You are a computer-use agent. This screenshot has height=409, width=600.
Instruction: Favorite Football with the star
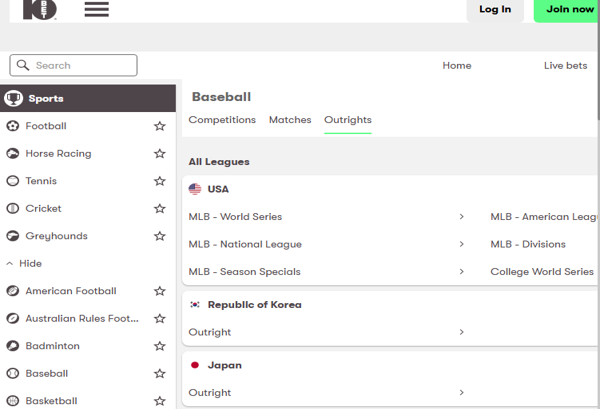159,126
